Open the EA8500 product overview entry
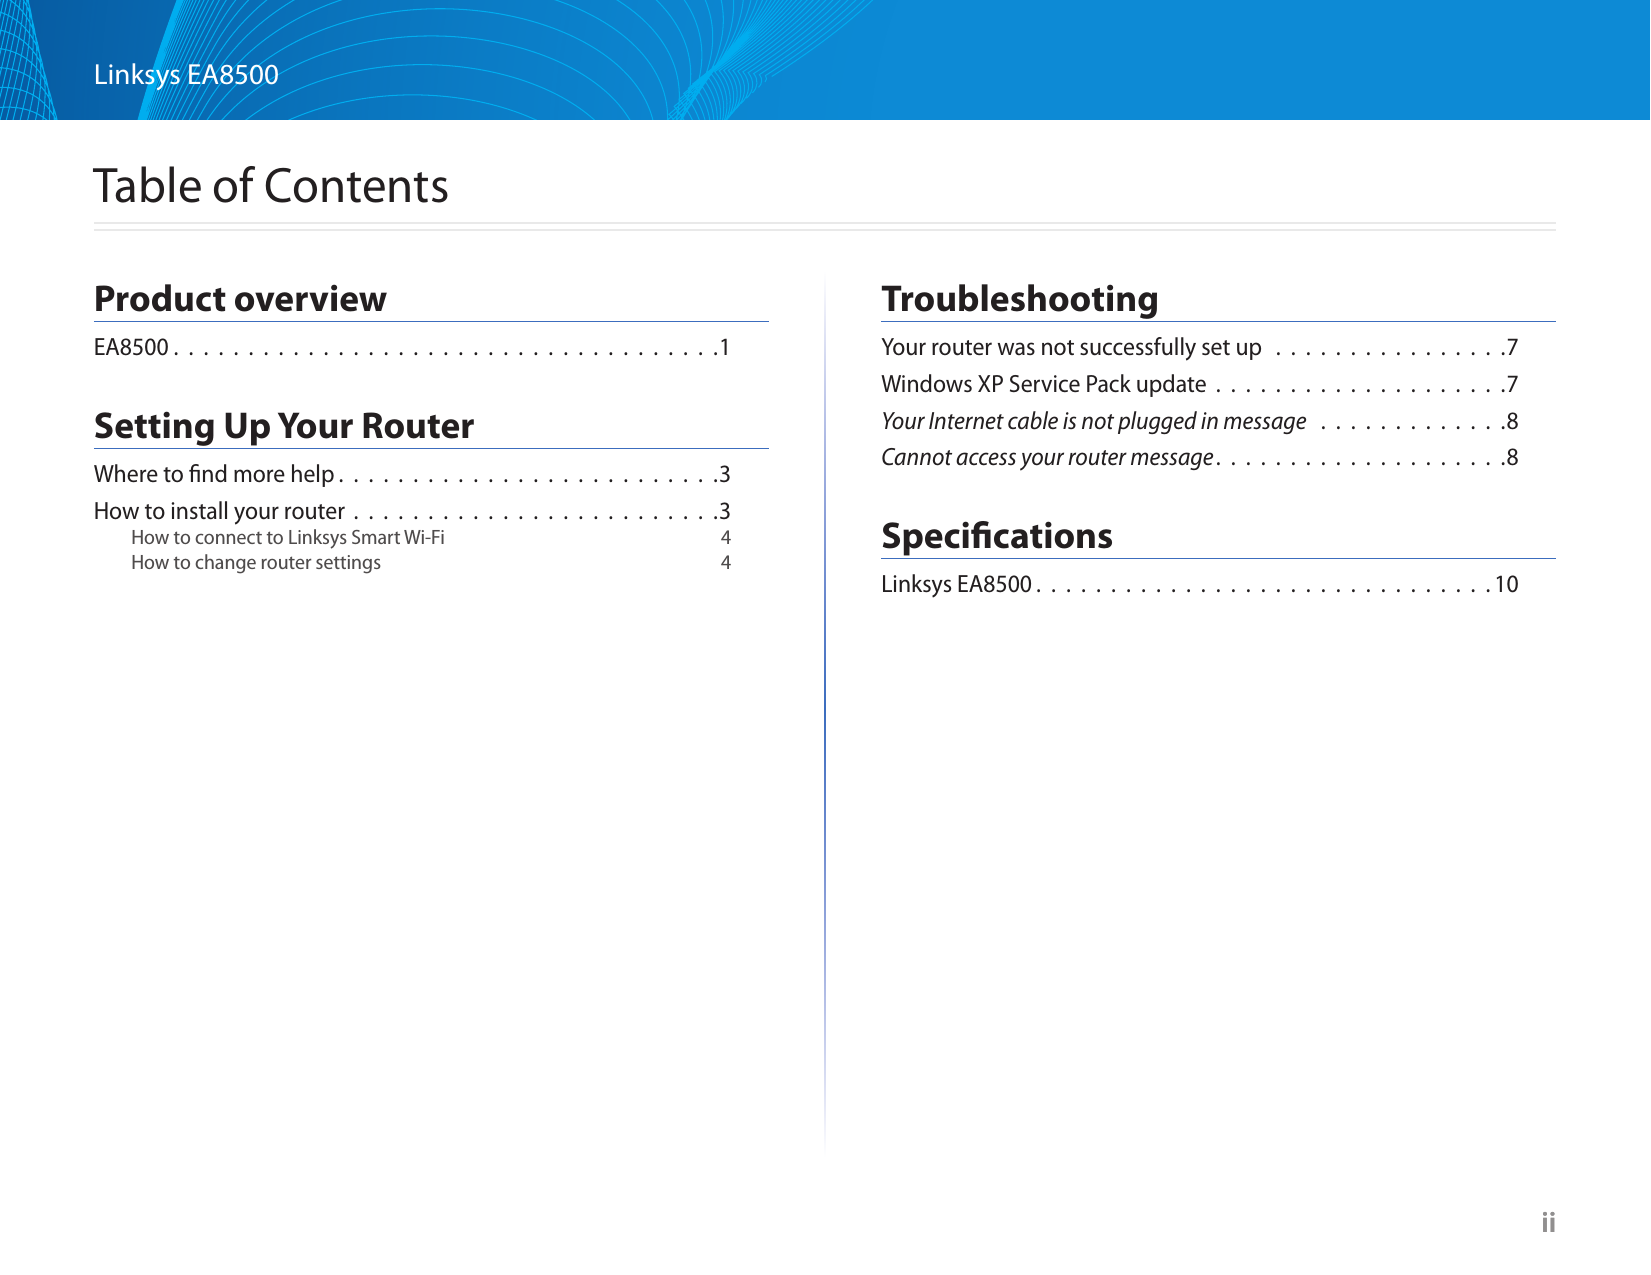This screenshot has height=1275, width=1651. coord(412,347)
